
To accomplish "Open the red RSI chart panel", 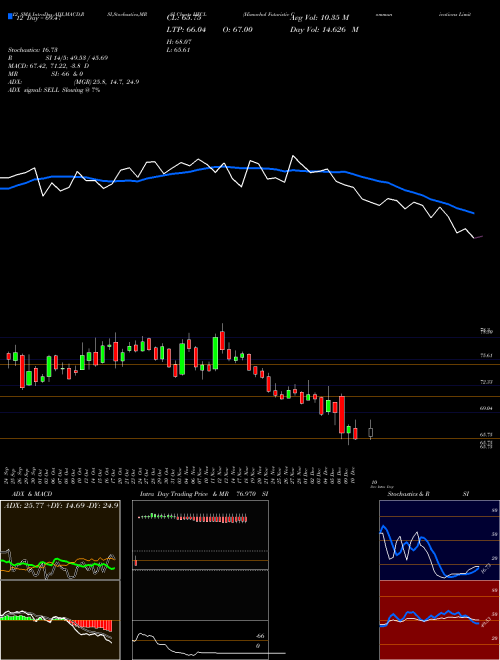I will tap(439, 620).
